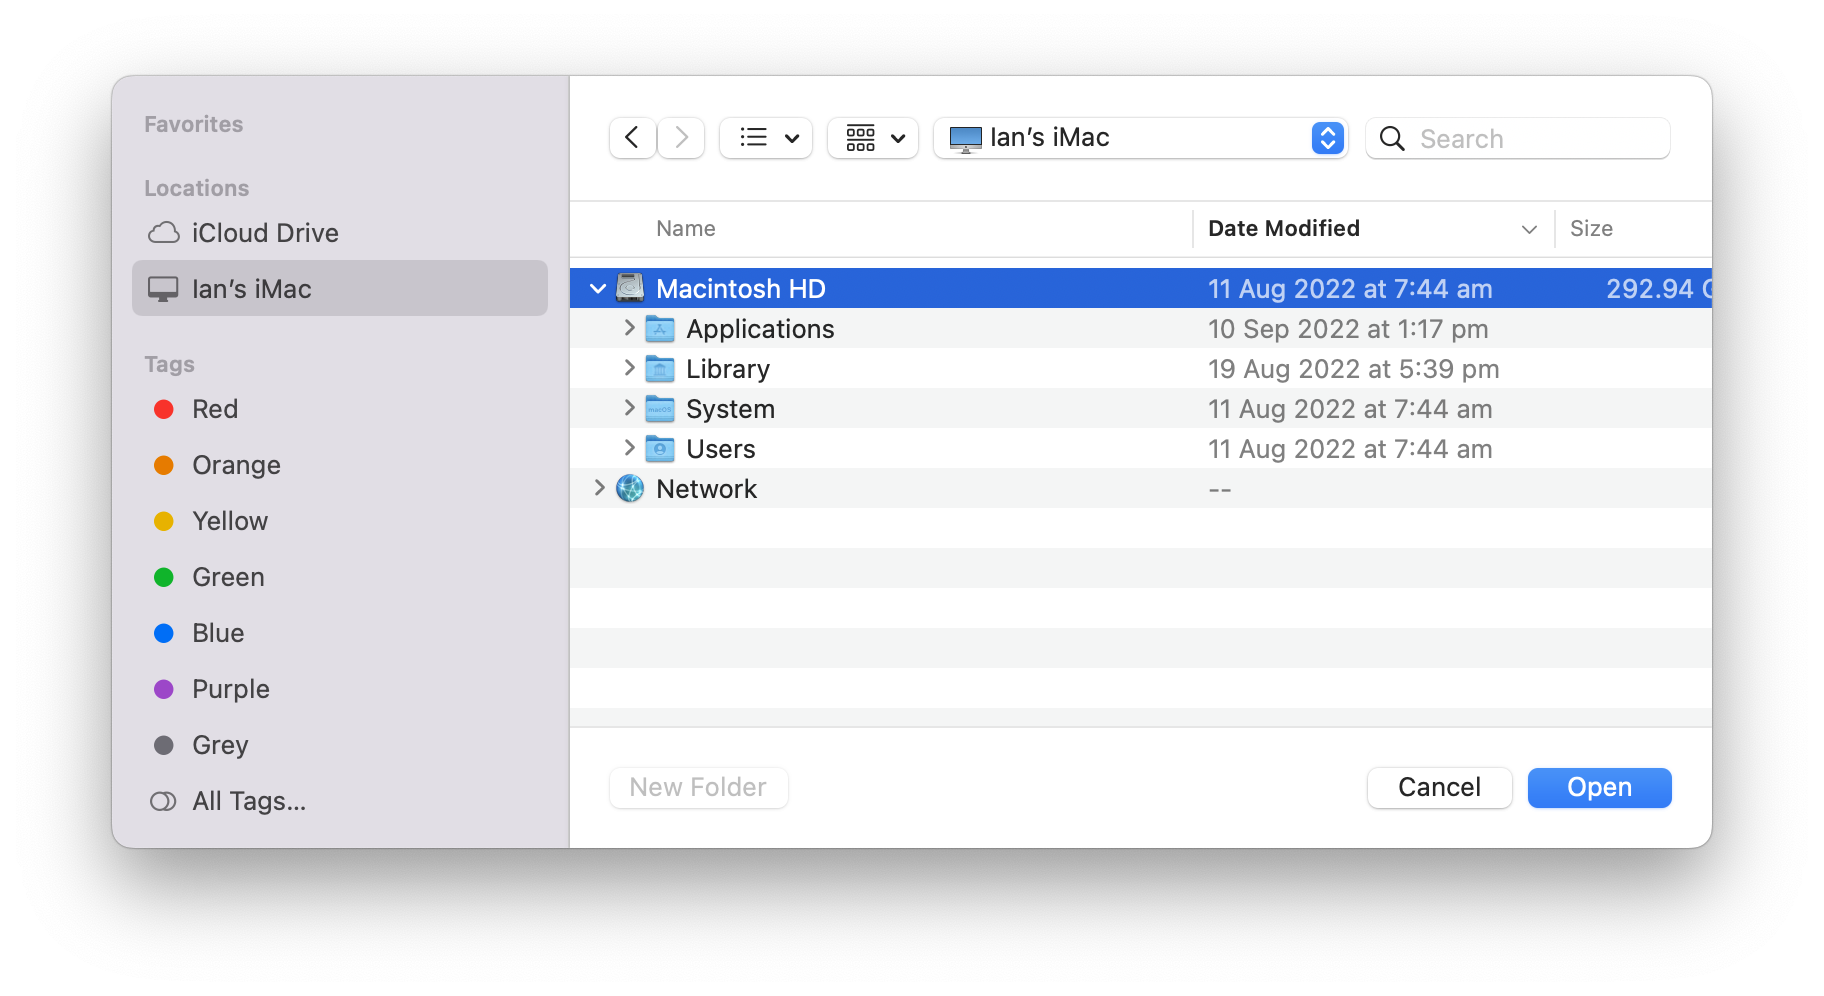Expand the Library folder
Image resolution: width=1824 pixels, height=996 pixels.
pos(629,368)
